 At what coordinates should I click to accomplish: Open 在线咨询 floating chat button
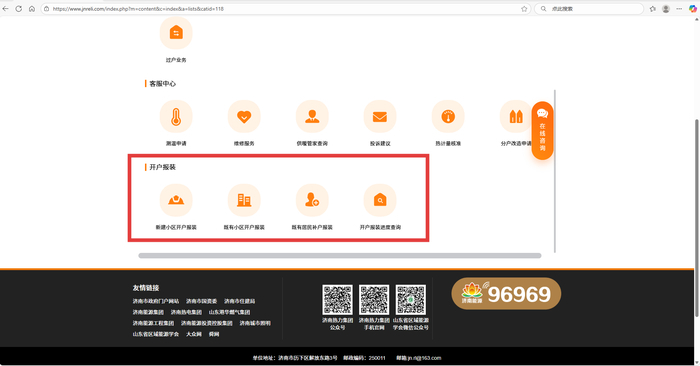[542, 131]
